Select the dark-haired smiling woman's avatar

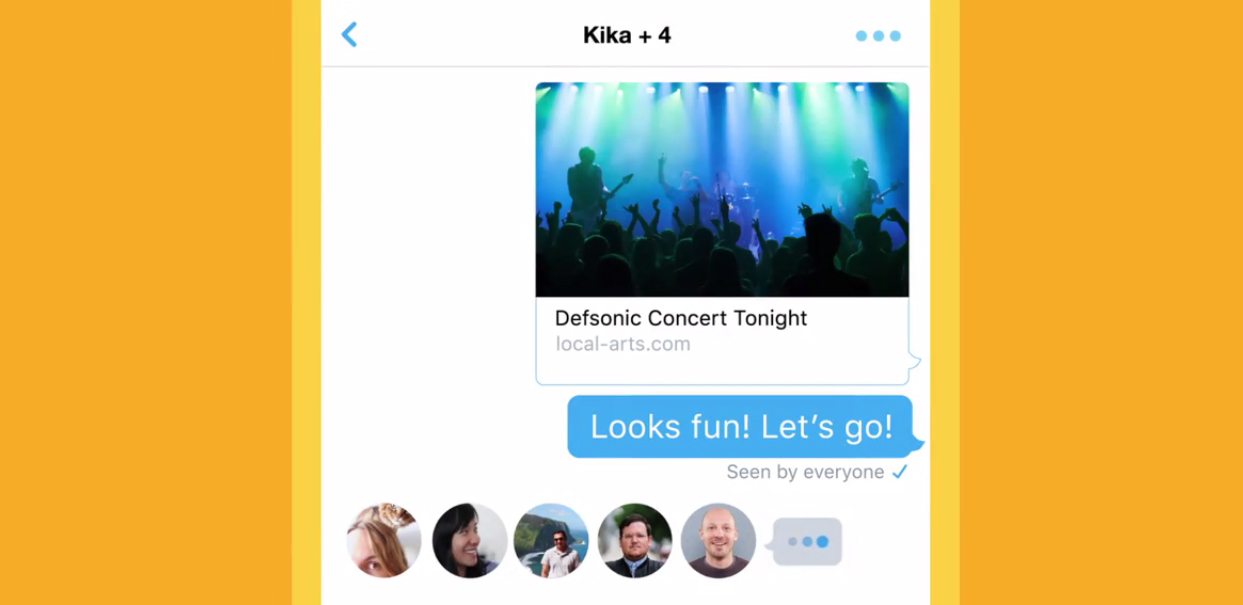pos(469,540)
